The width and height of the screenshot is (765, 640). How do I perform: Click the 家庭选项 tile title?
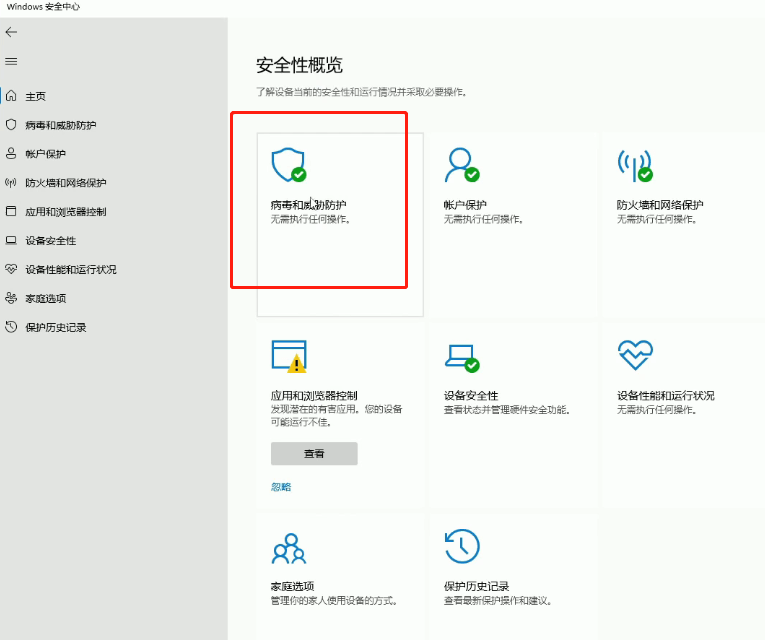point(292,586)
